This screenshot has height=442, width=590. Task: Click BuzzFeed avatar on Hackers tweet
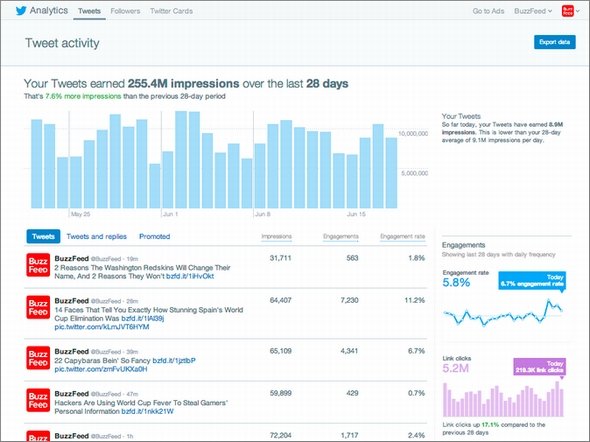38,400
